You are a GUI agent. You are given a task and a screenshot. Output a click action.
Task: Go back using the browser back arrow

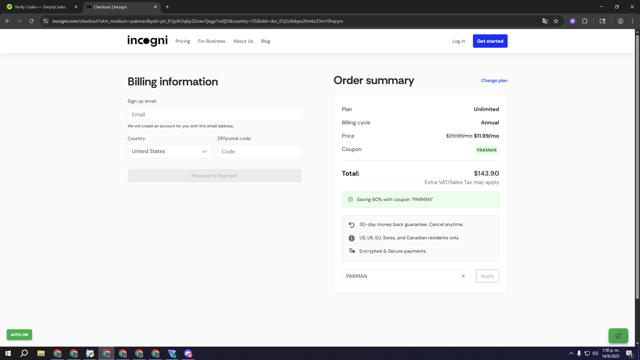[x=7, y=21]
